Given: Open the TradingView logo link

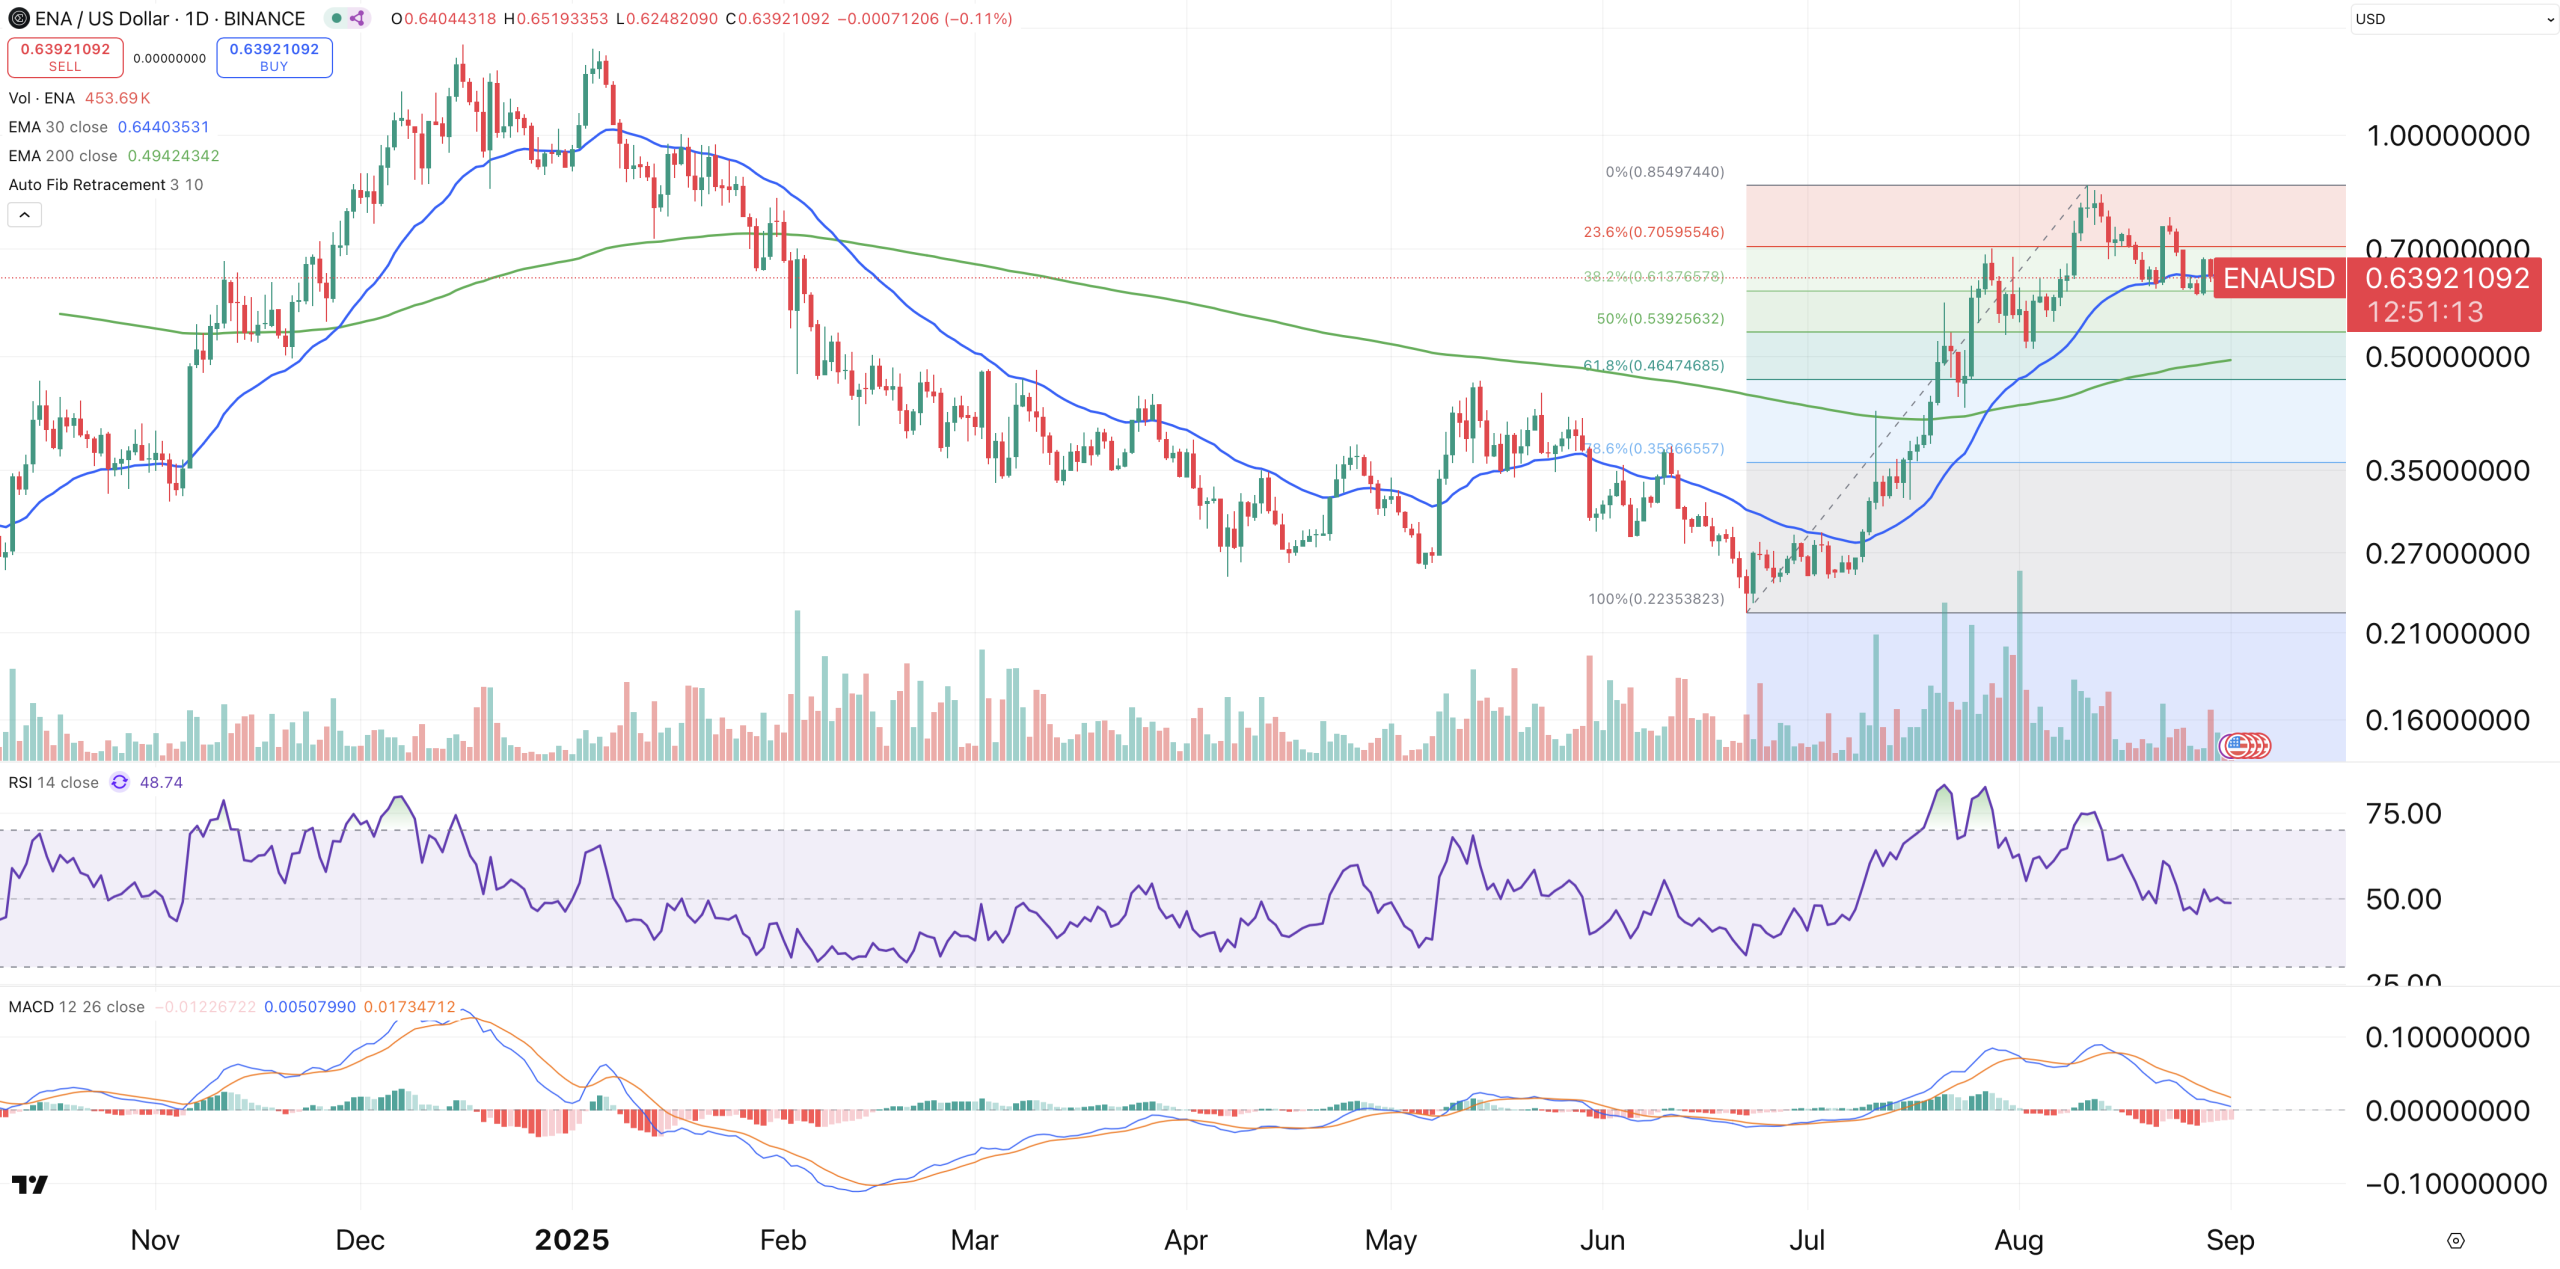Looking at the screenshot, I should (29, 1185).
